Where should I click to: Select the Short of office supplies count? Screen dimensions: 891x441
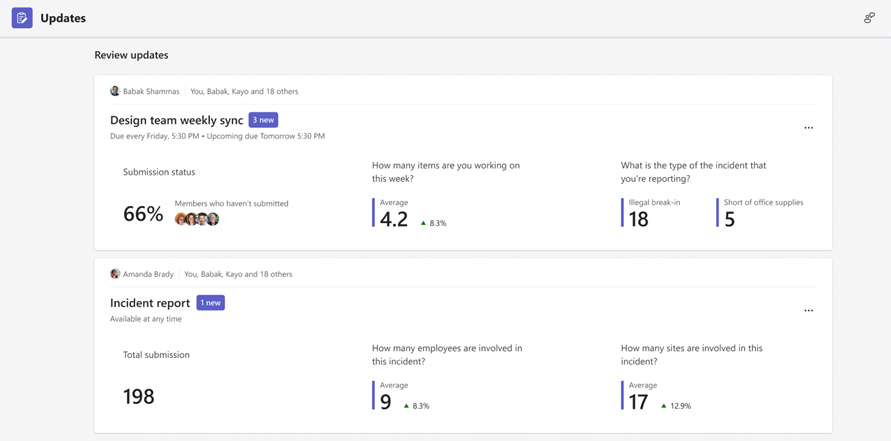point(729,220)
